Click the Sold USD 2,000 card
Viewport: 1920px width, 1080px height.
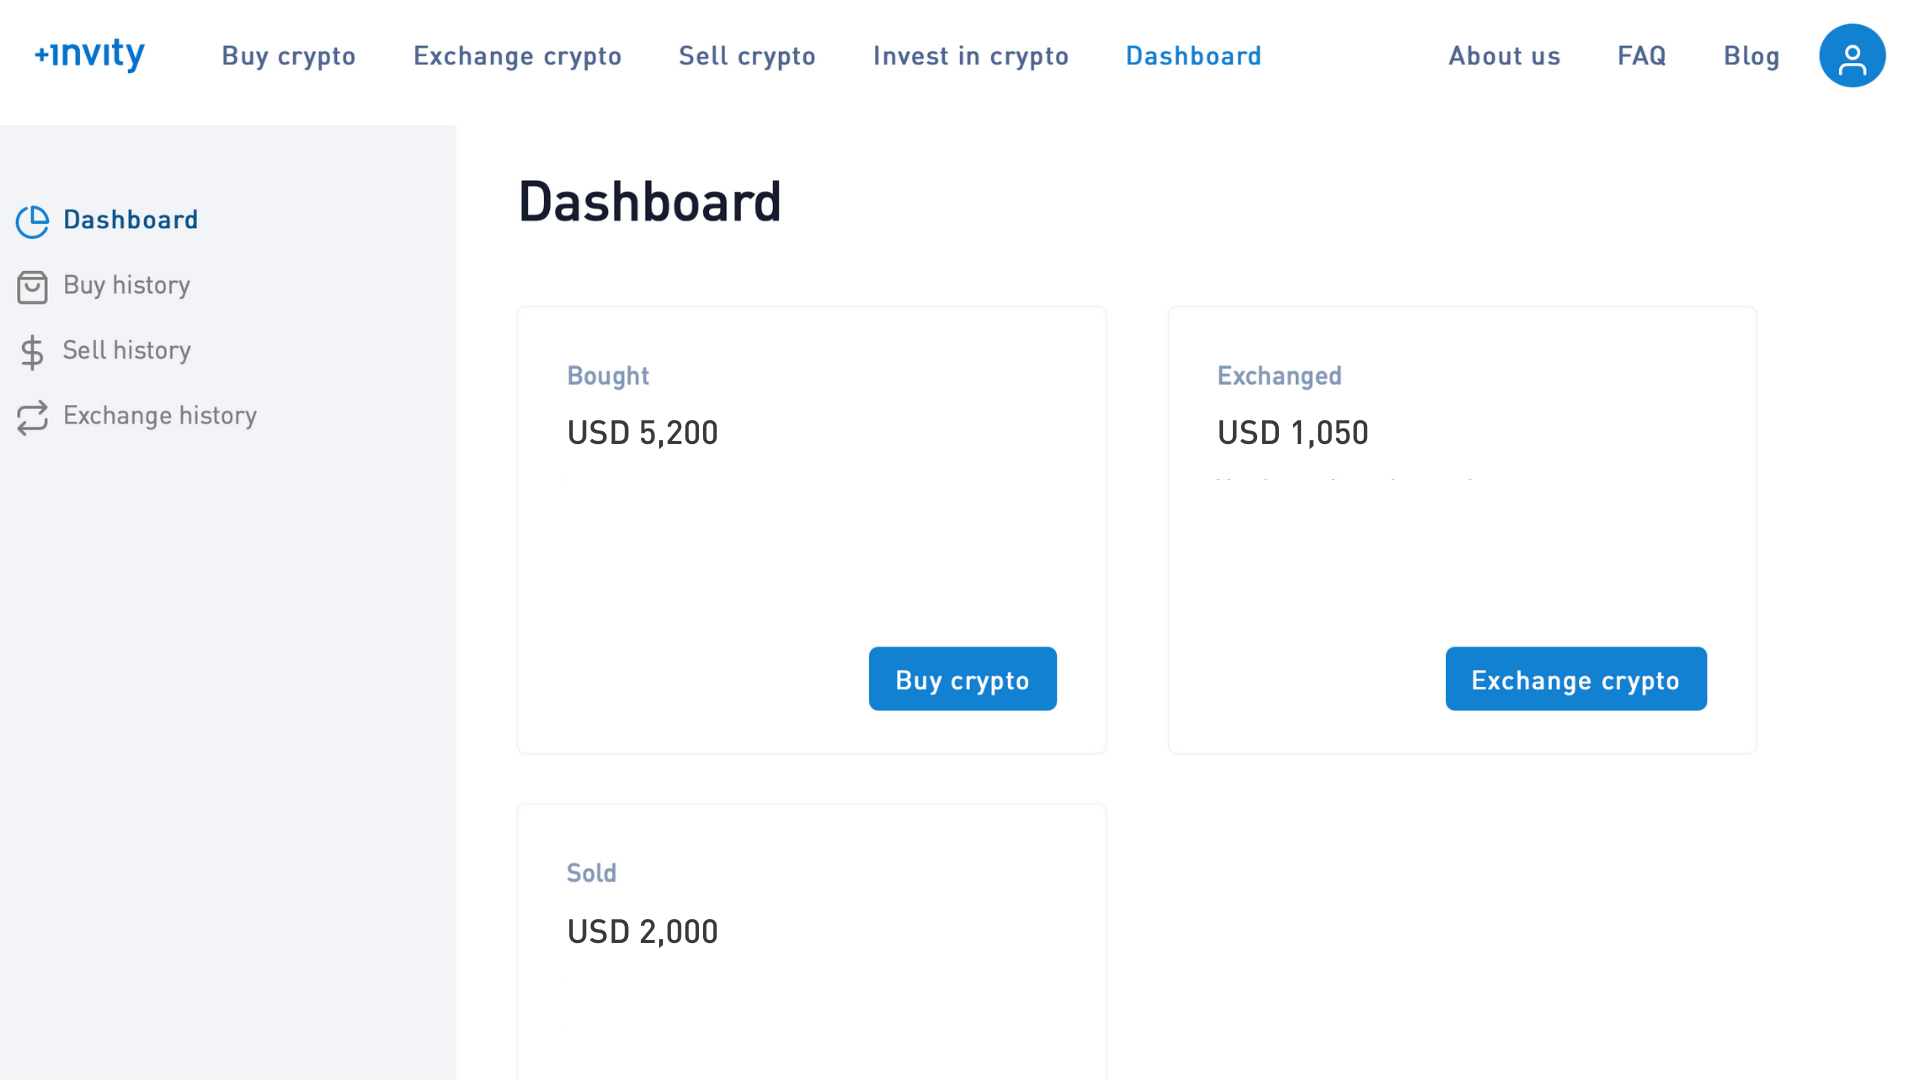811,940
